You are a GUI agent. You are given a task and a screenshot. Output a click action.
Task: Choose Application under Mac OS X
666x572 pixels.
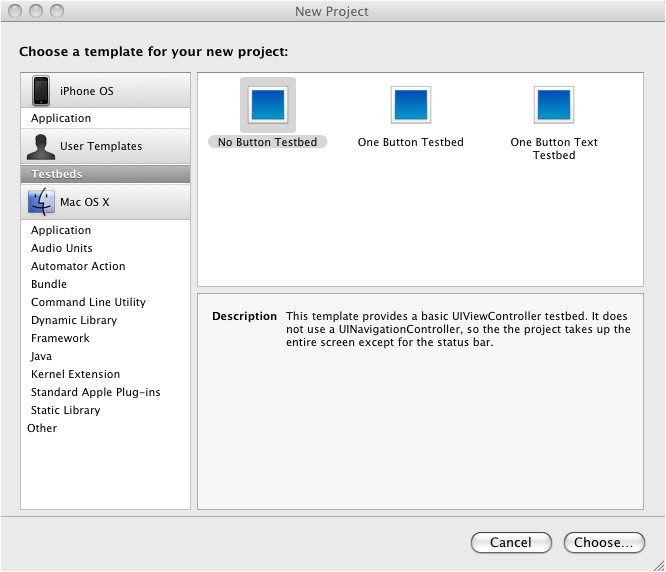tap(61, 230)
